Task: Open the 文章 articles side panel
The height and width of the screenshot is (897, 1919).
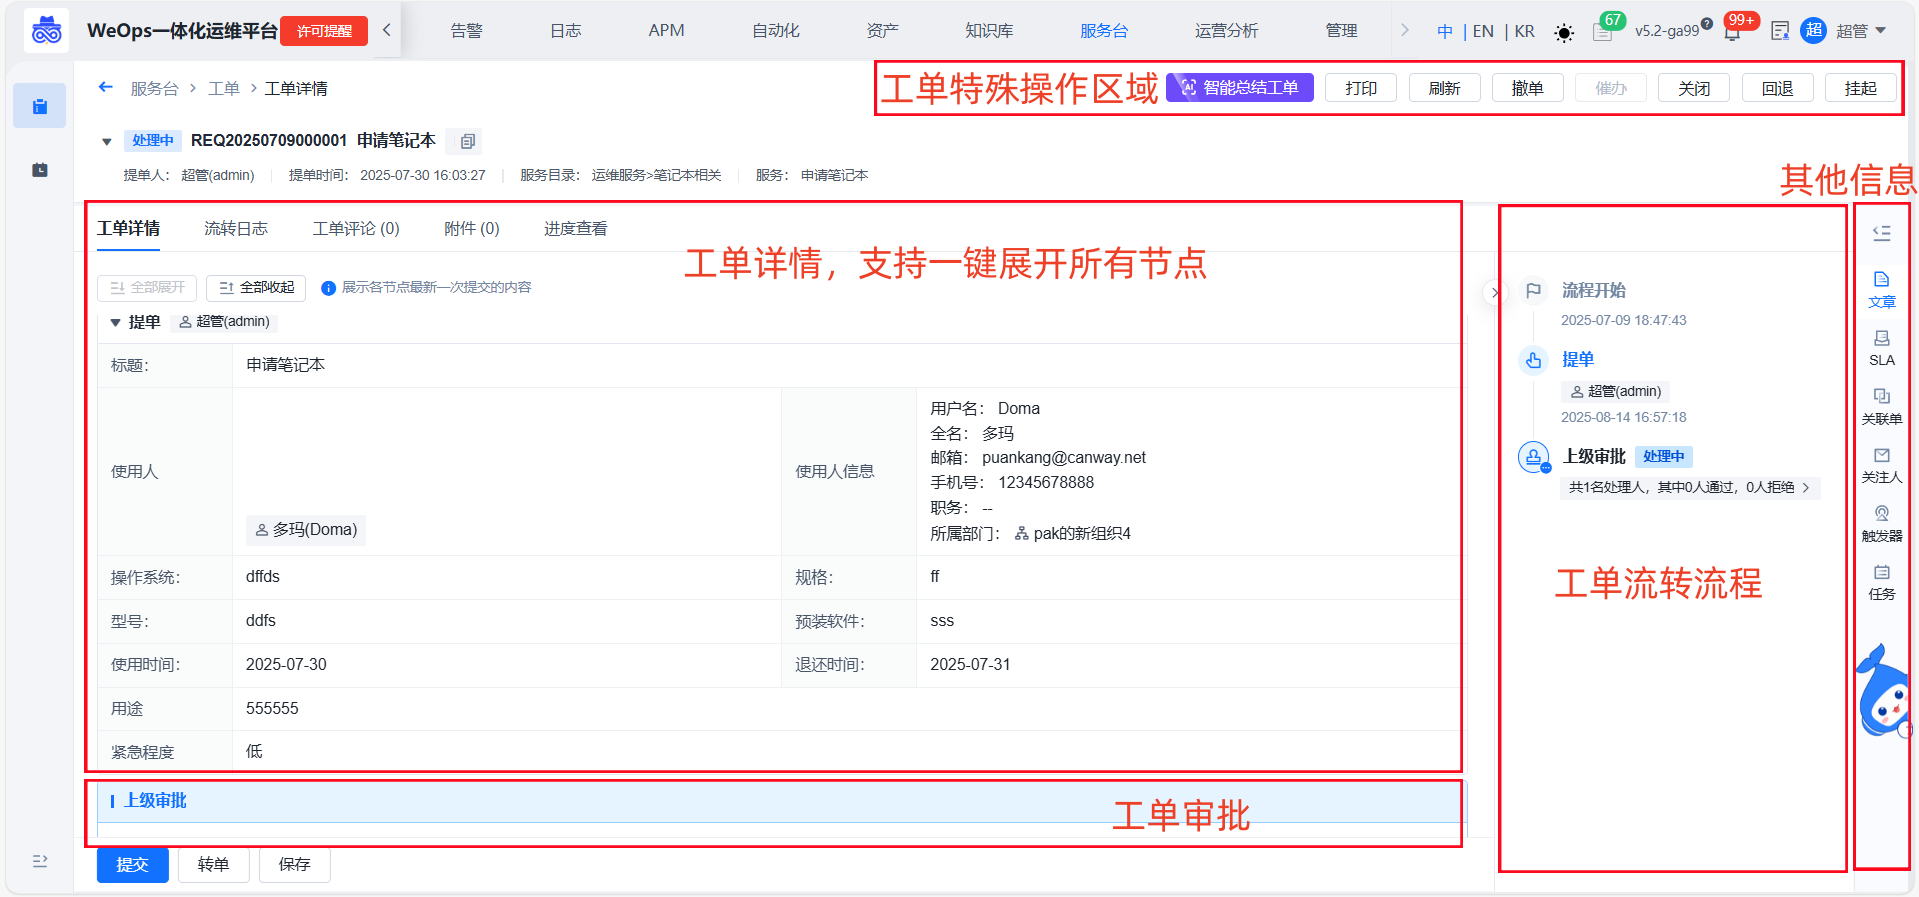Action: [x=1881, y=288]
